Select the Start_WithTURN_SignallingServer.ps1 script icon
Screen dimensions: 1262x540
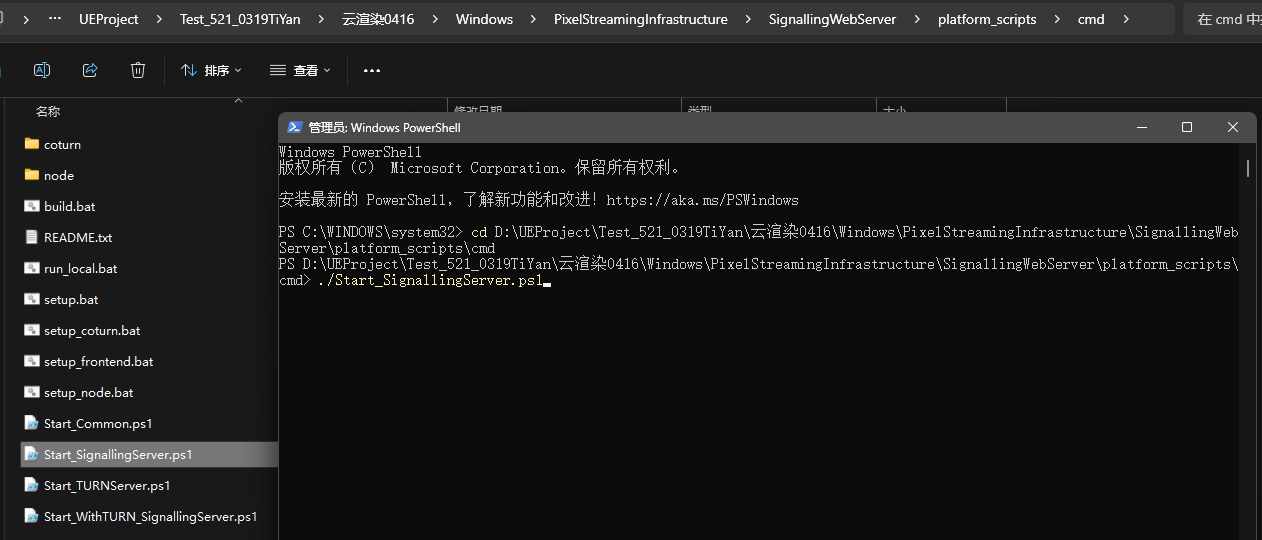point(31,516)
